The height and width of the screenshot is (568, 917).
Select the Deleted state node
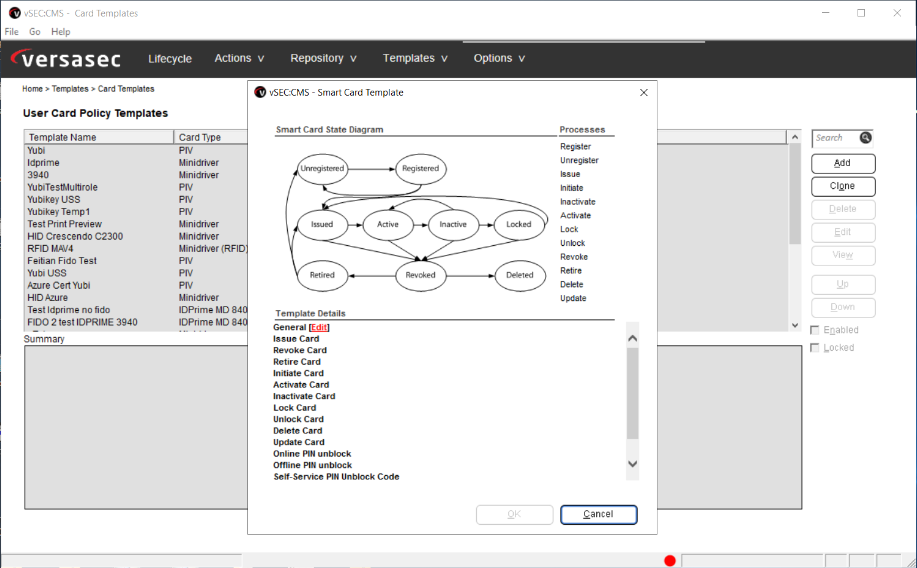coord(519,275)
